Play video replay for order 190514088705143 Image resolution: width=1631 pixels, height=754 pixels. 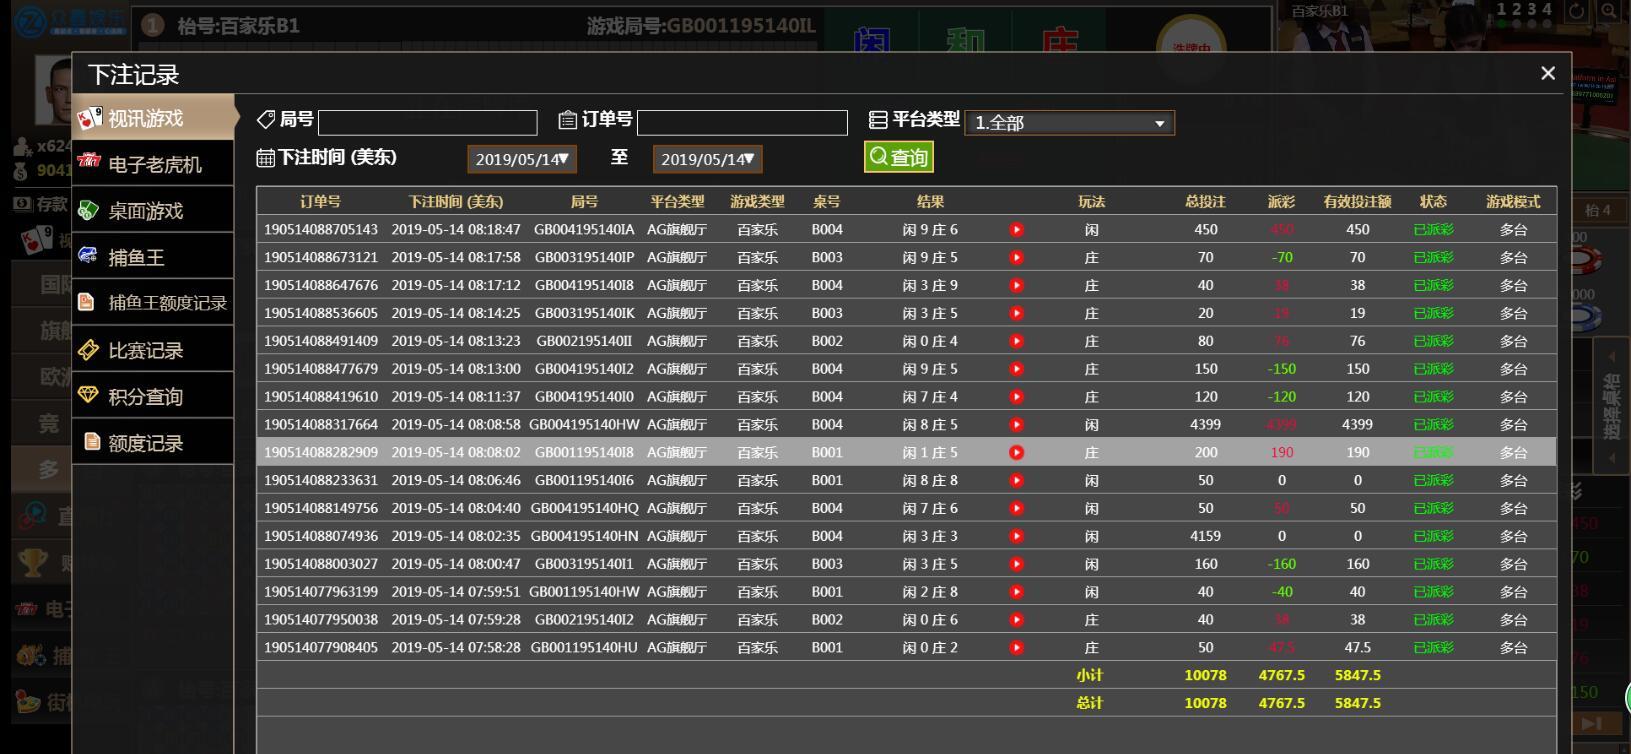pyautogui.click(x=1016, y=229)
